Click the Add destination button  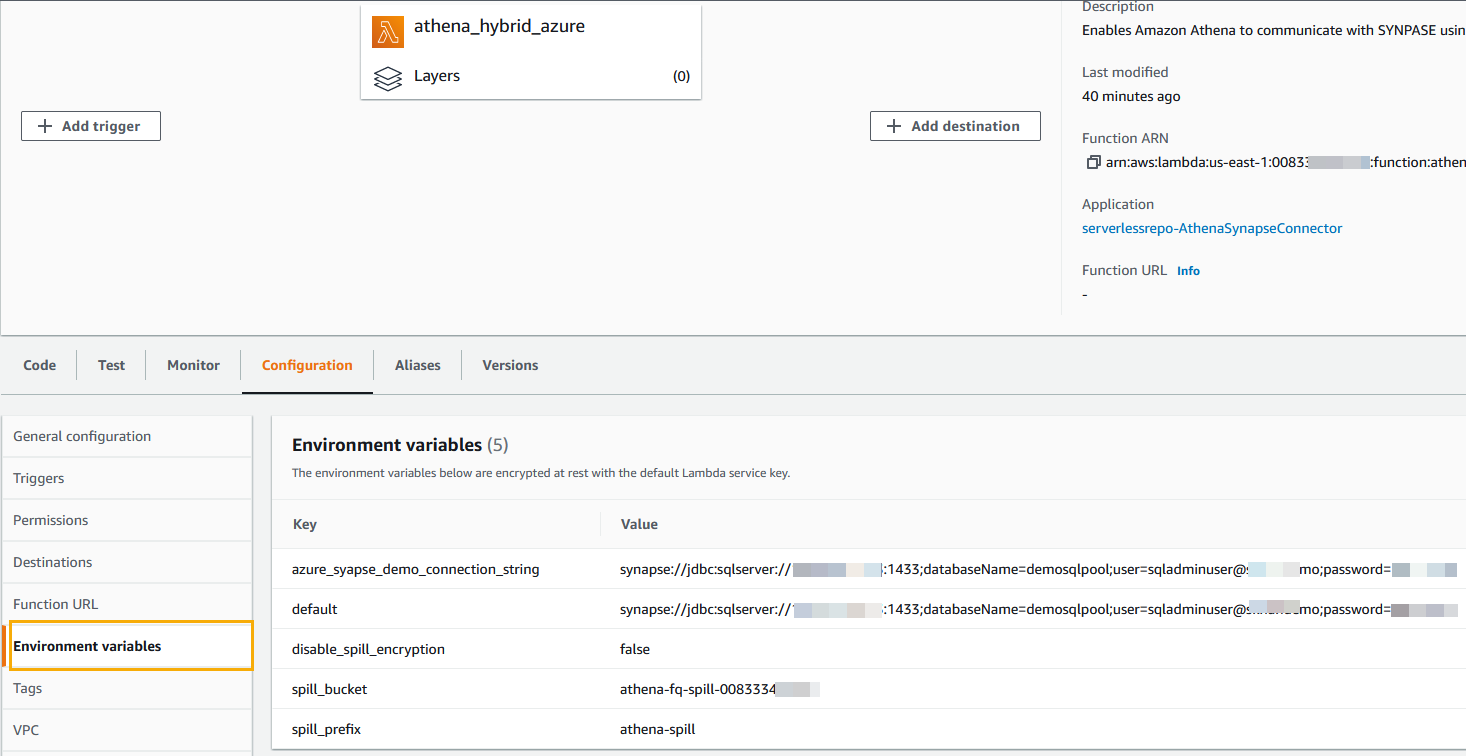(x=955, y=126)
